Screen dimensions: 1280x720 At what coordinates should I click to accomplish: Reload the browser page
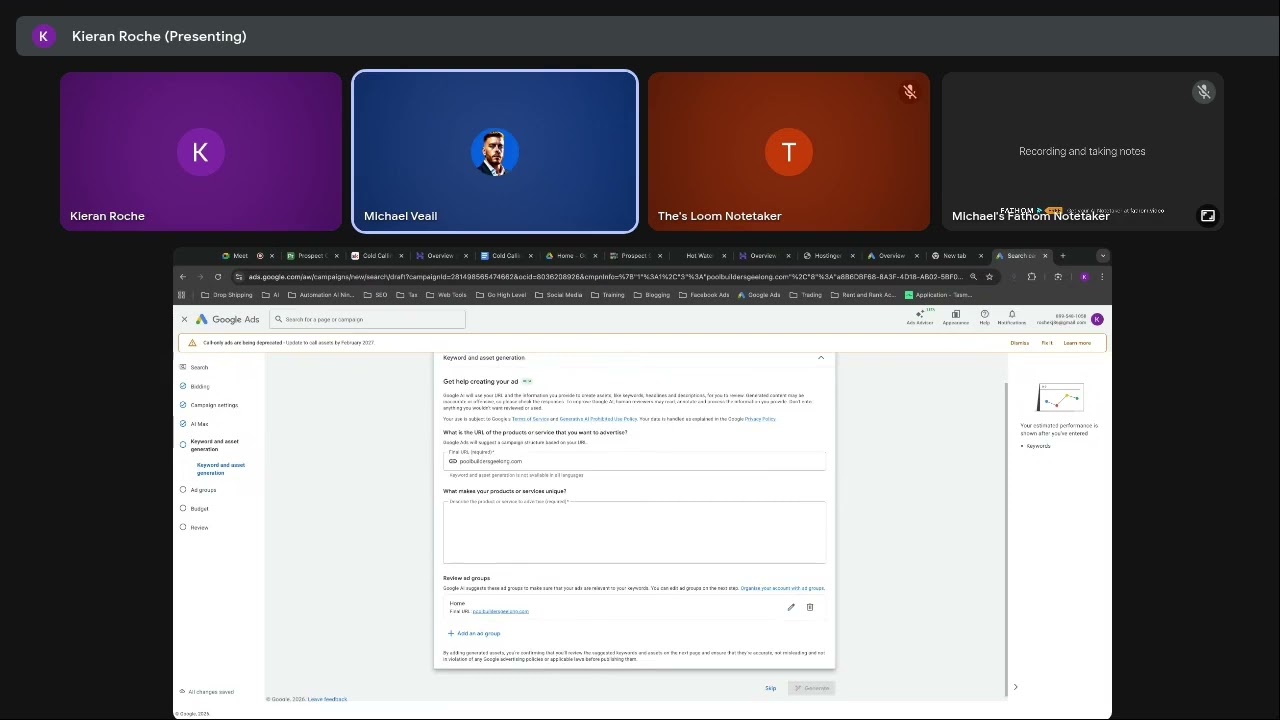pyautogui.click(x=218, y=277)
